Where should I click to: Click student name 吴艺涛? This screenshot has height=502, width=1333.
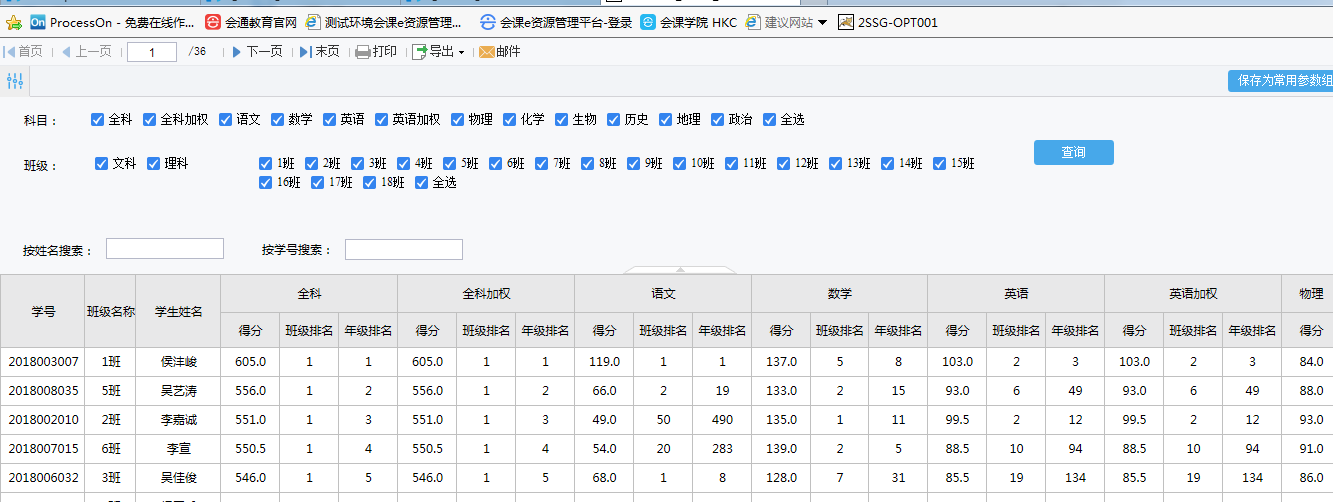178,391
